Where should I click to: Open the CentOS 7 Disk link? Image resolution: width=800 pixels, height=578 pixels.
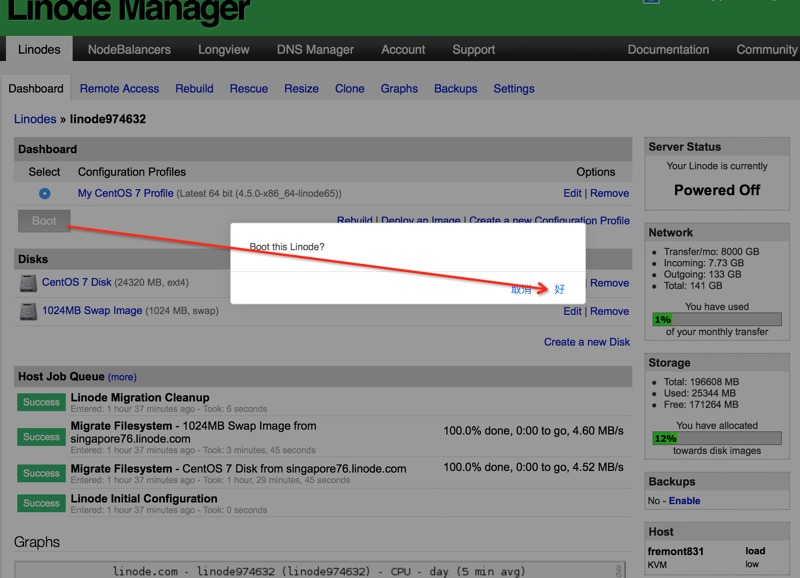[77, 282]
